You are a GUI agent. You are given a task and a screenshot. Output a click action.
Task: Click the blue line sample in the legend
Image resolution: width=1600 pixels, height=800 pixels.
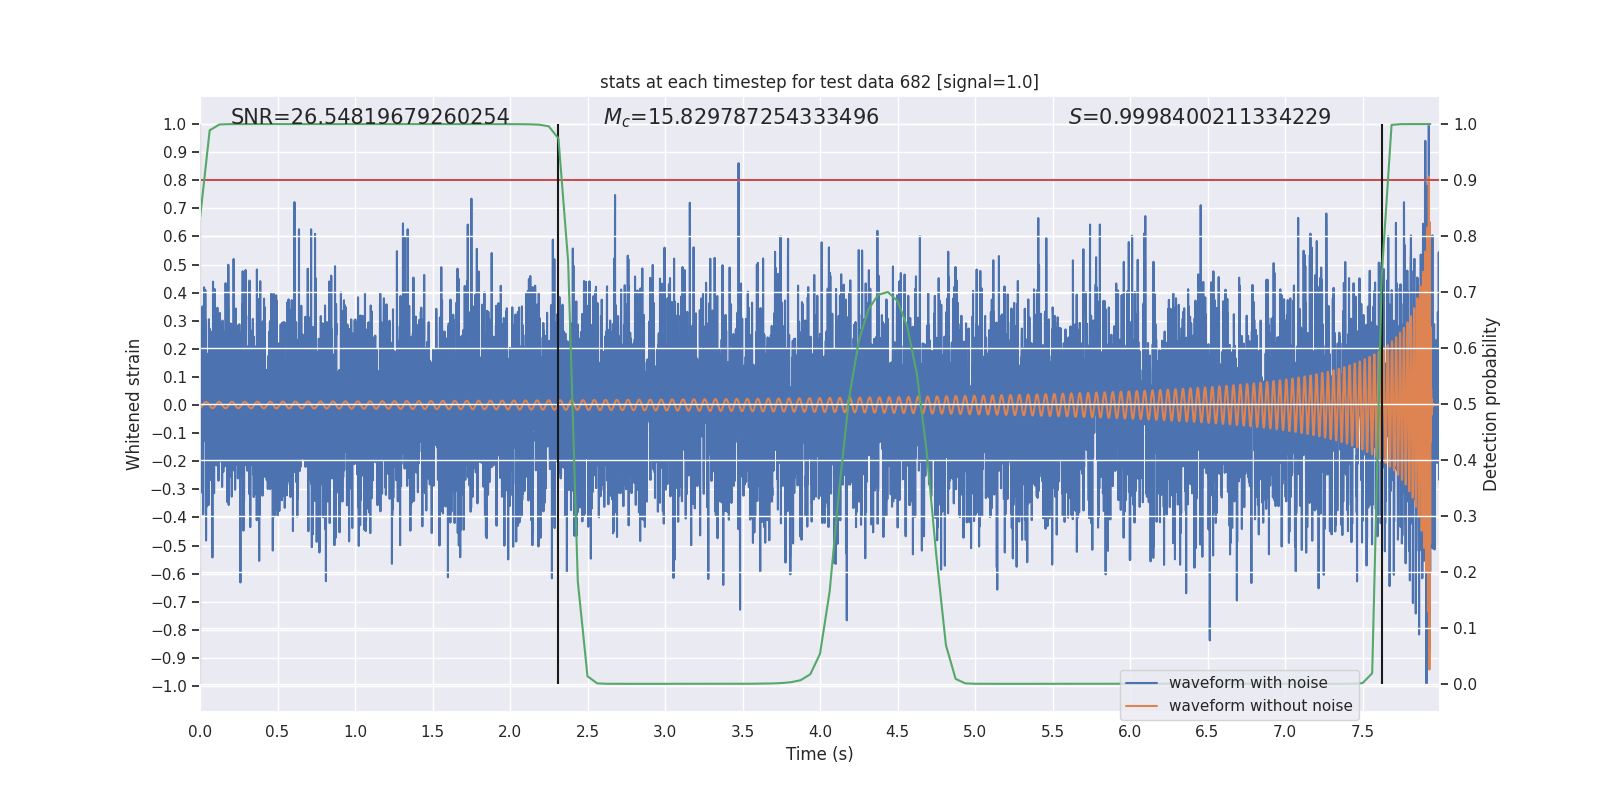click(1142, 683)
